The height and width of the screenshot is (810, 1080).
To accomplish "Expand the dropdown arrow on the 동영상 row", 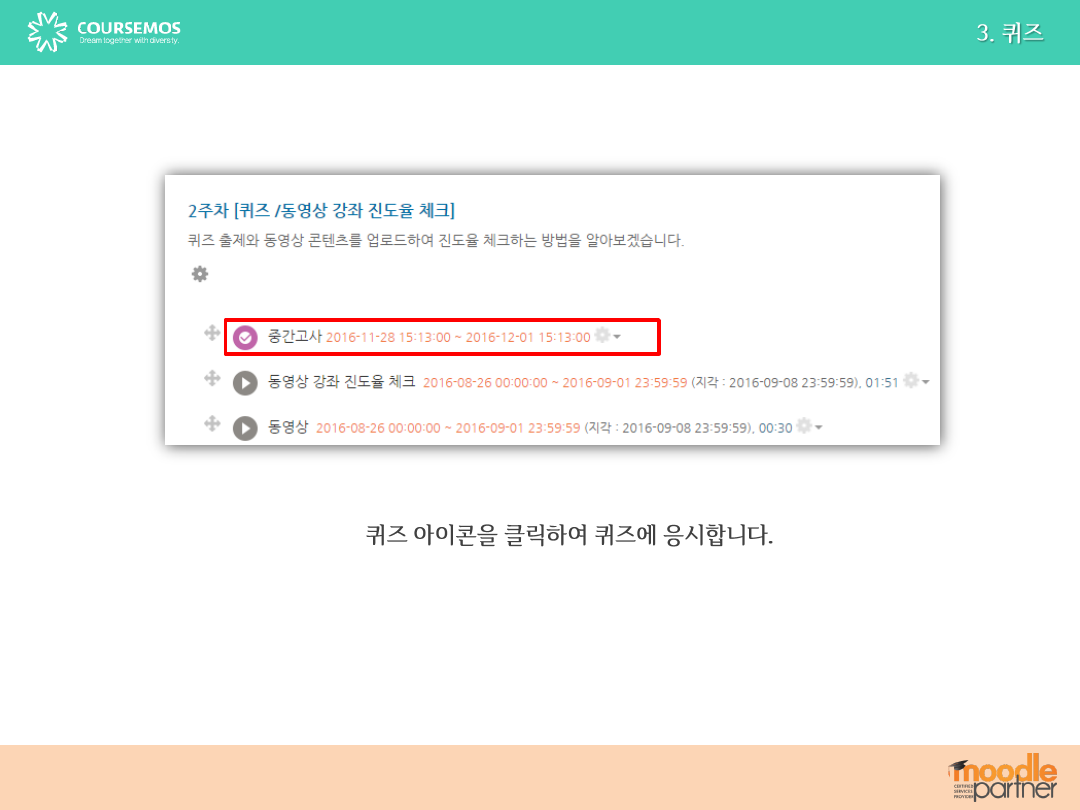I will (x=819, y=428).
